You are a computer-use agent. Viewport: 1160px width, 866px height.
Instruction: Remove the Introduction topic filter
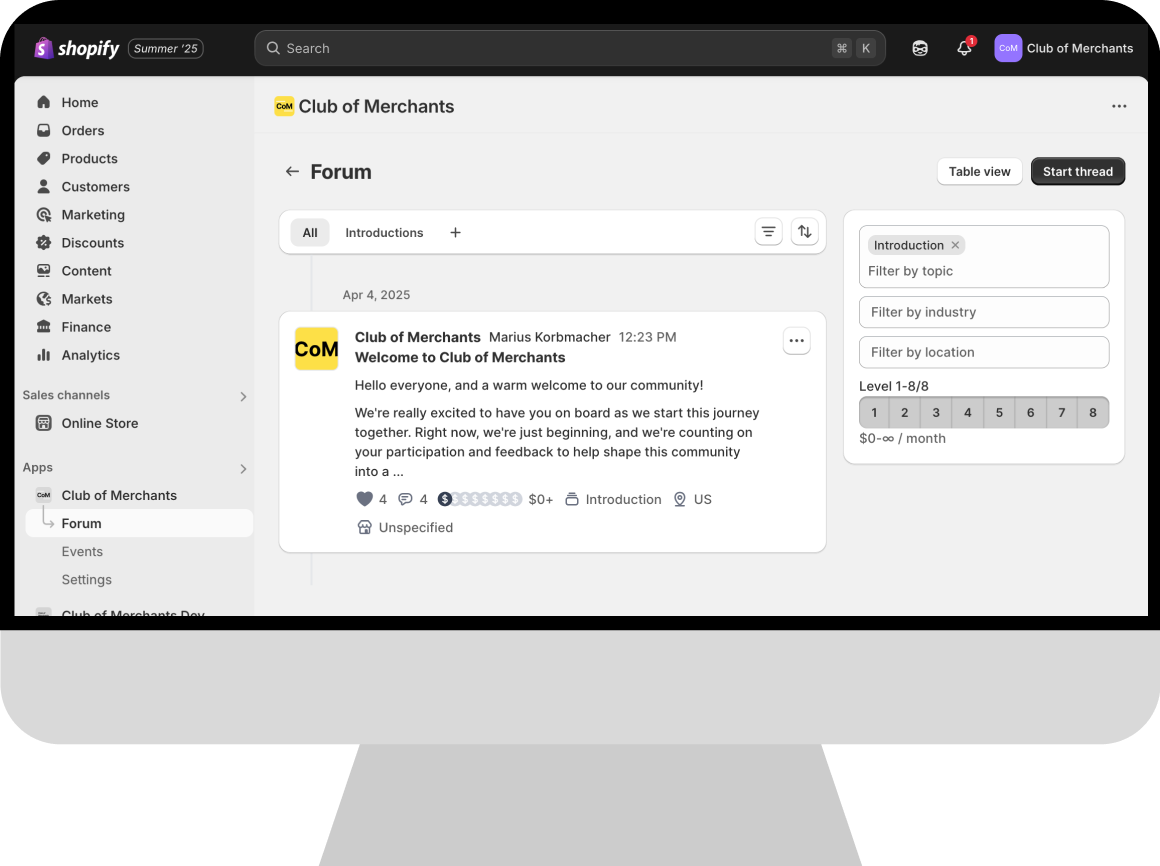click(955, 245)
